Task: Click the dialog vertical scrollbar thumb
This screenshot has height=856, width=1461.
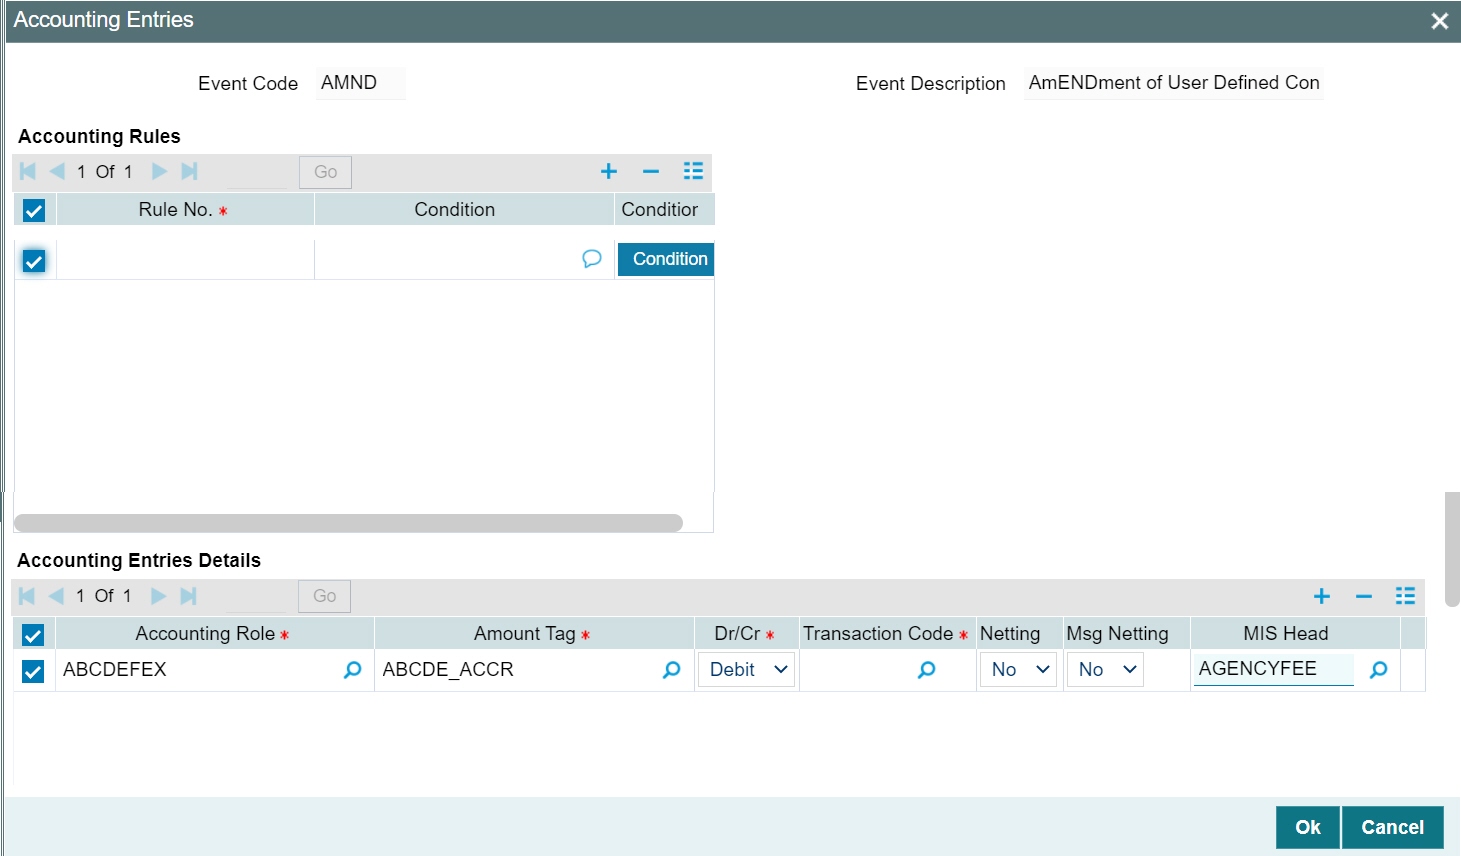Action: [1453, 549]
